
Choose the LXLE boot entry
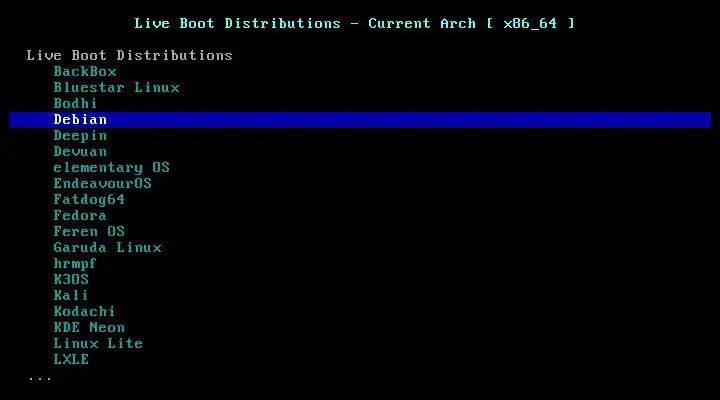71,360
